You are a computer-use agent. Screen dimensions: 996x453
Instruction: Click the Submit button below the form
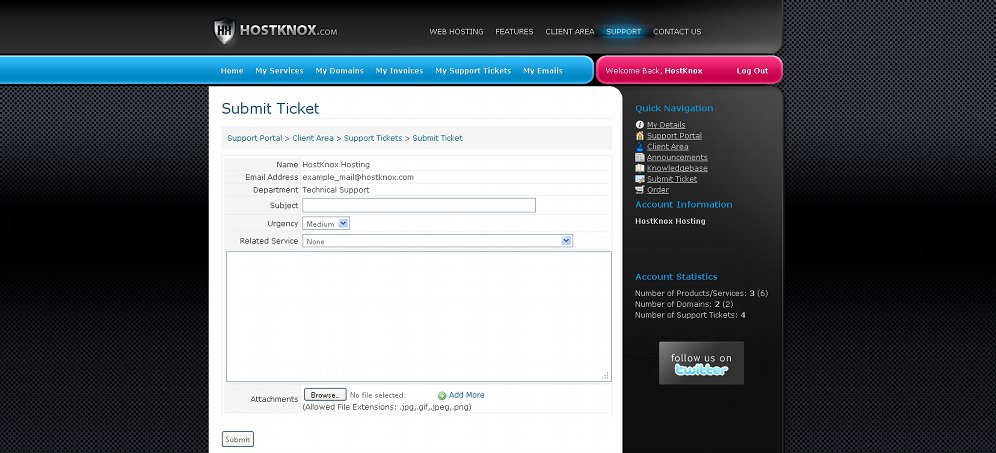point(238,439)
